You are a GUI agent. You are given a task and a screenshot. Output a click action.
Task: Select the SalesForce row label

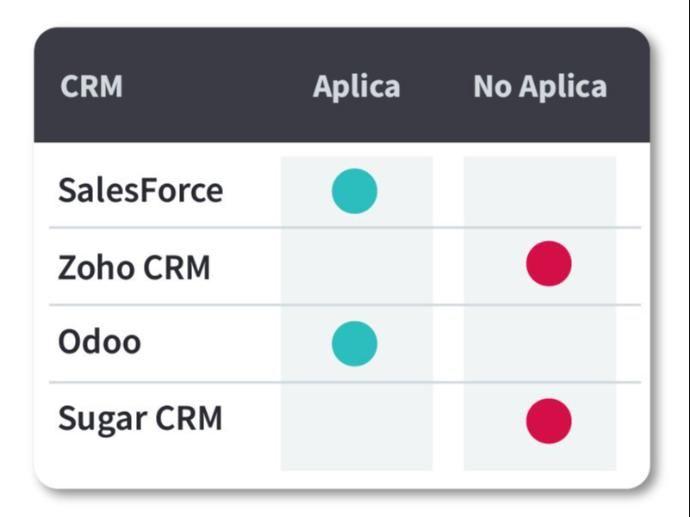[x=140, y=190]
